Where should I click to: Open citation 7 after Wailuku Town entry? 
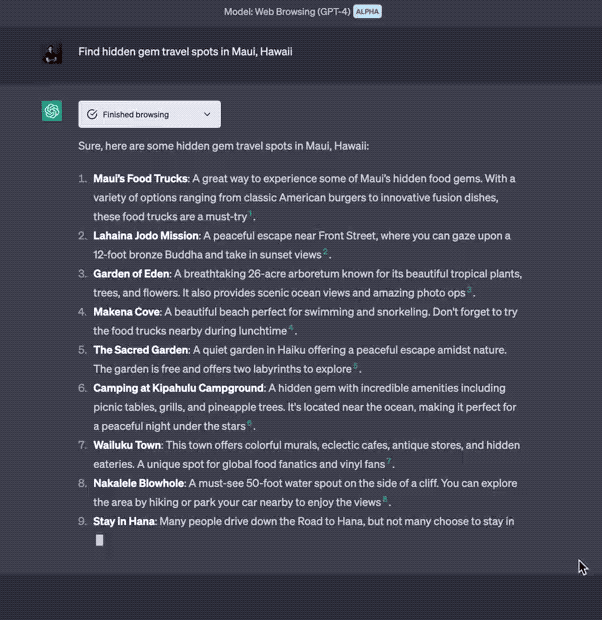(389, 461)
